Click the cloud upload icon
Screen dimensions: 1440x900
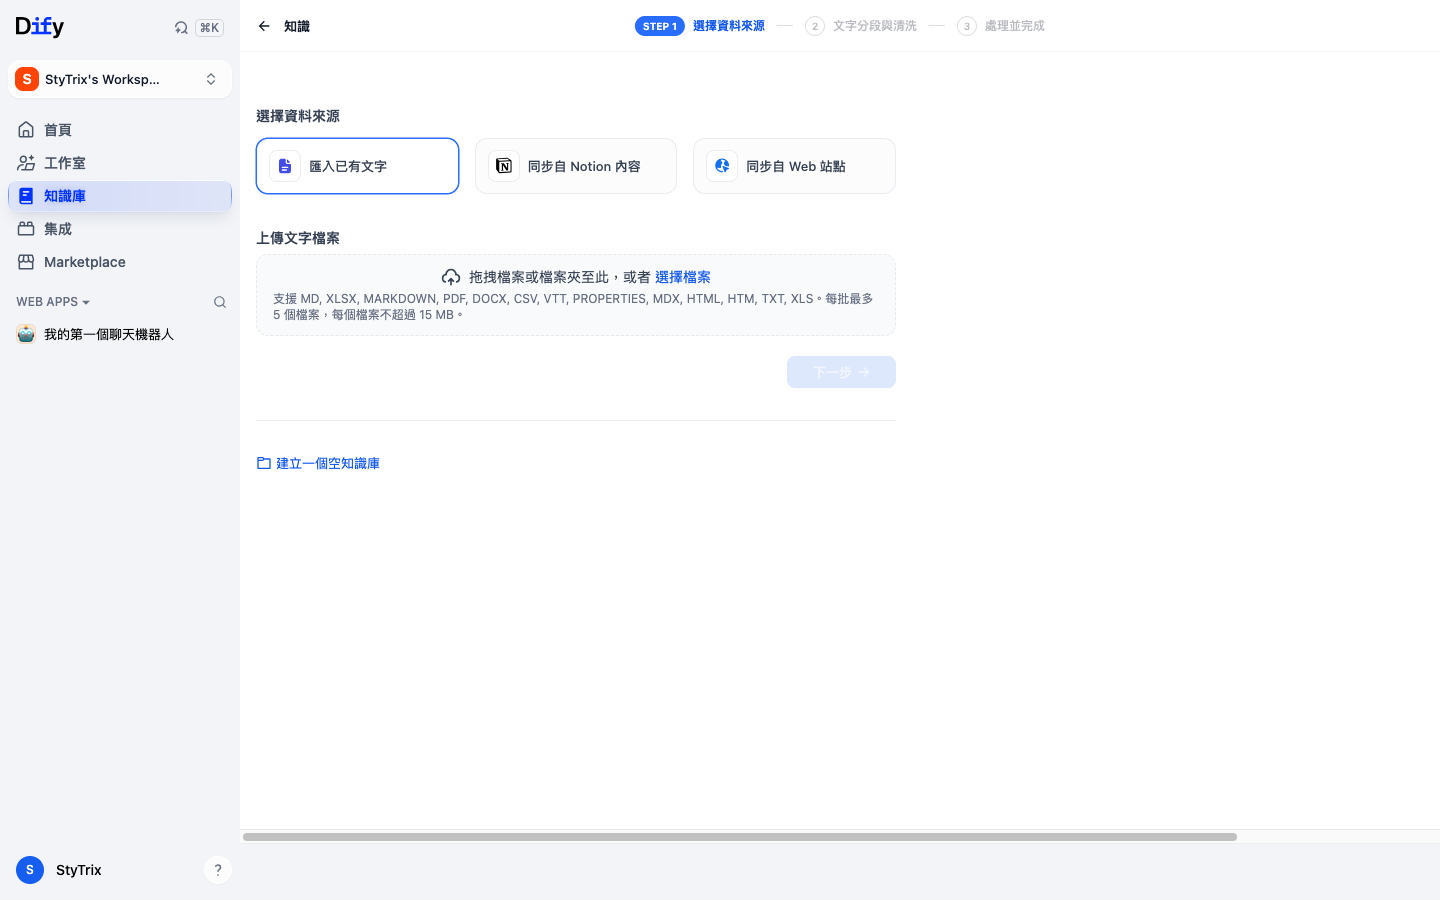pos(451,277)
